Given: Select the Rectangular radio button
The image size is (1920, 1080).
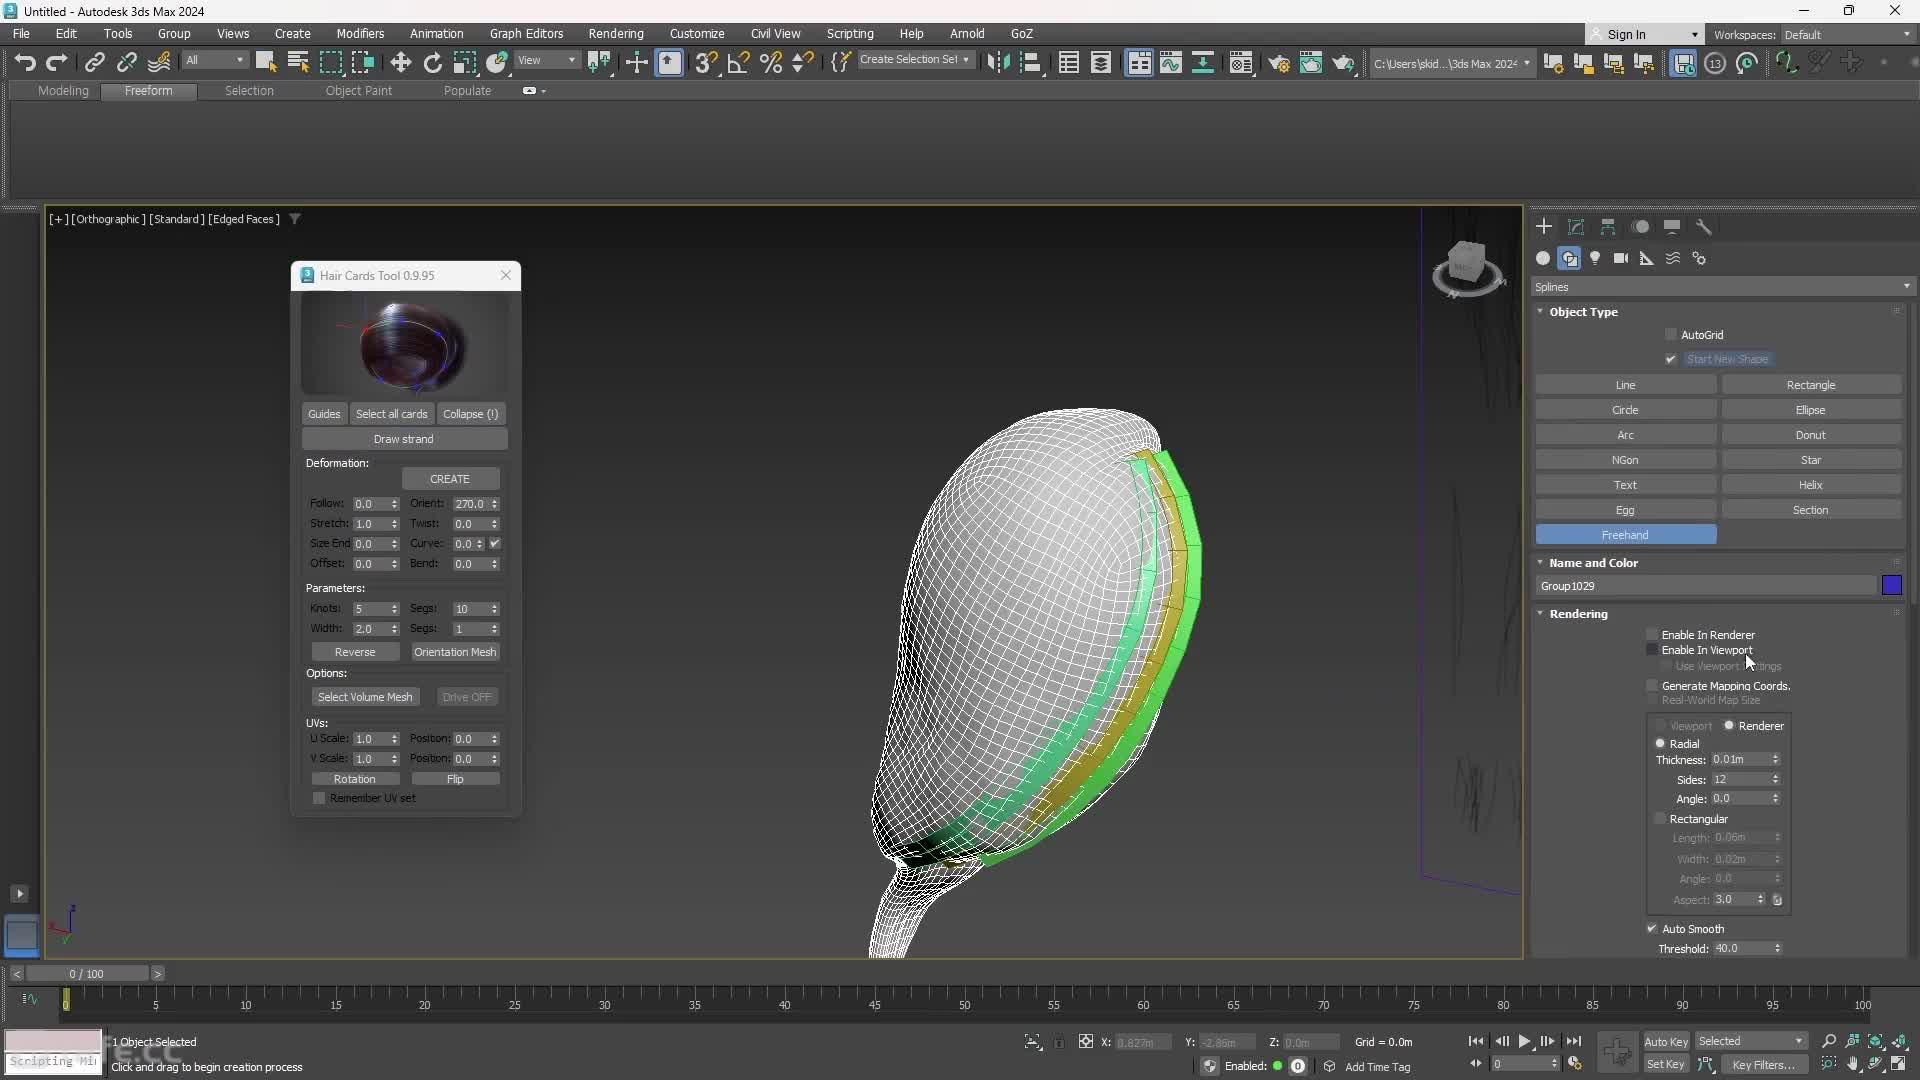Looking at the screenshot, I should click(1661, 819).
